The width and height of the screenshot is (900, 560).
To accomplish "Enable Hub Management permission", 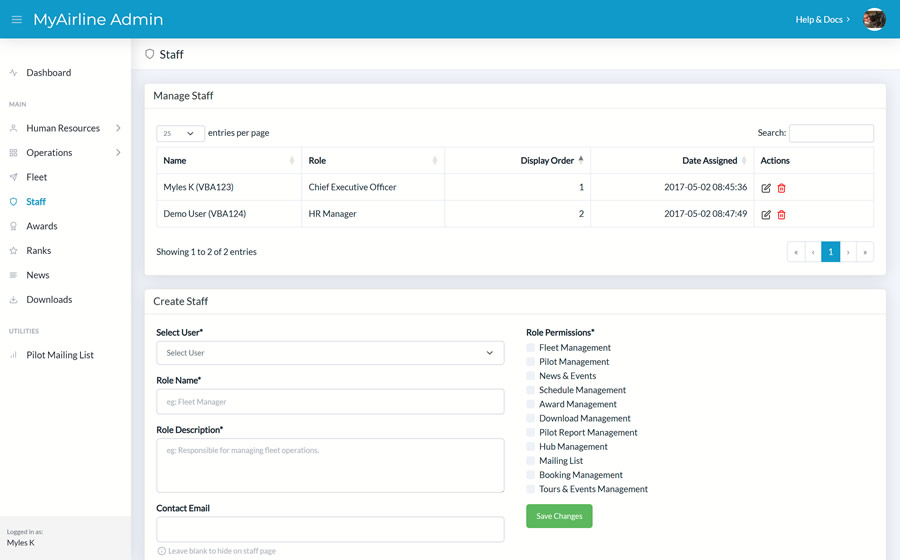I will click(x=530, y=446).
